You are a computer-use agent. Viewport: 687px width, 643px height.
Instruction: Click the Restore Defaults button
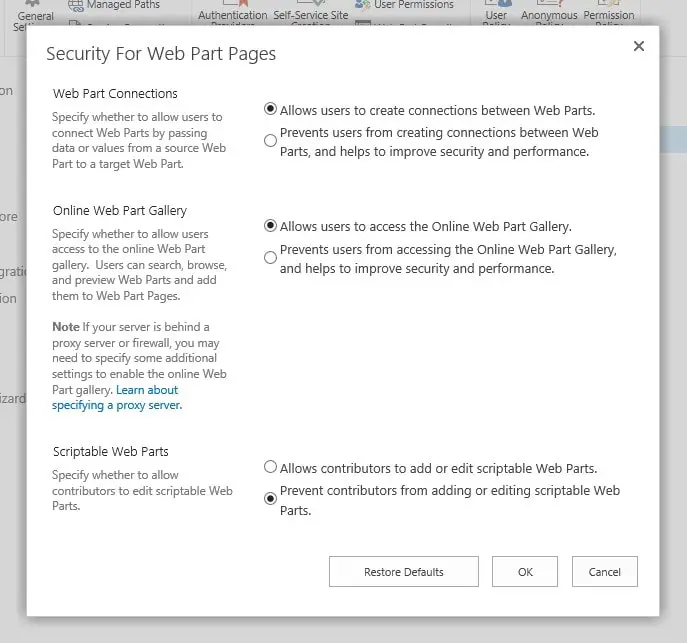click(403, 572)
